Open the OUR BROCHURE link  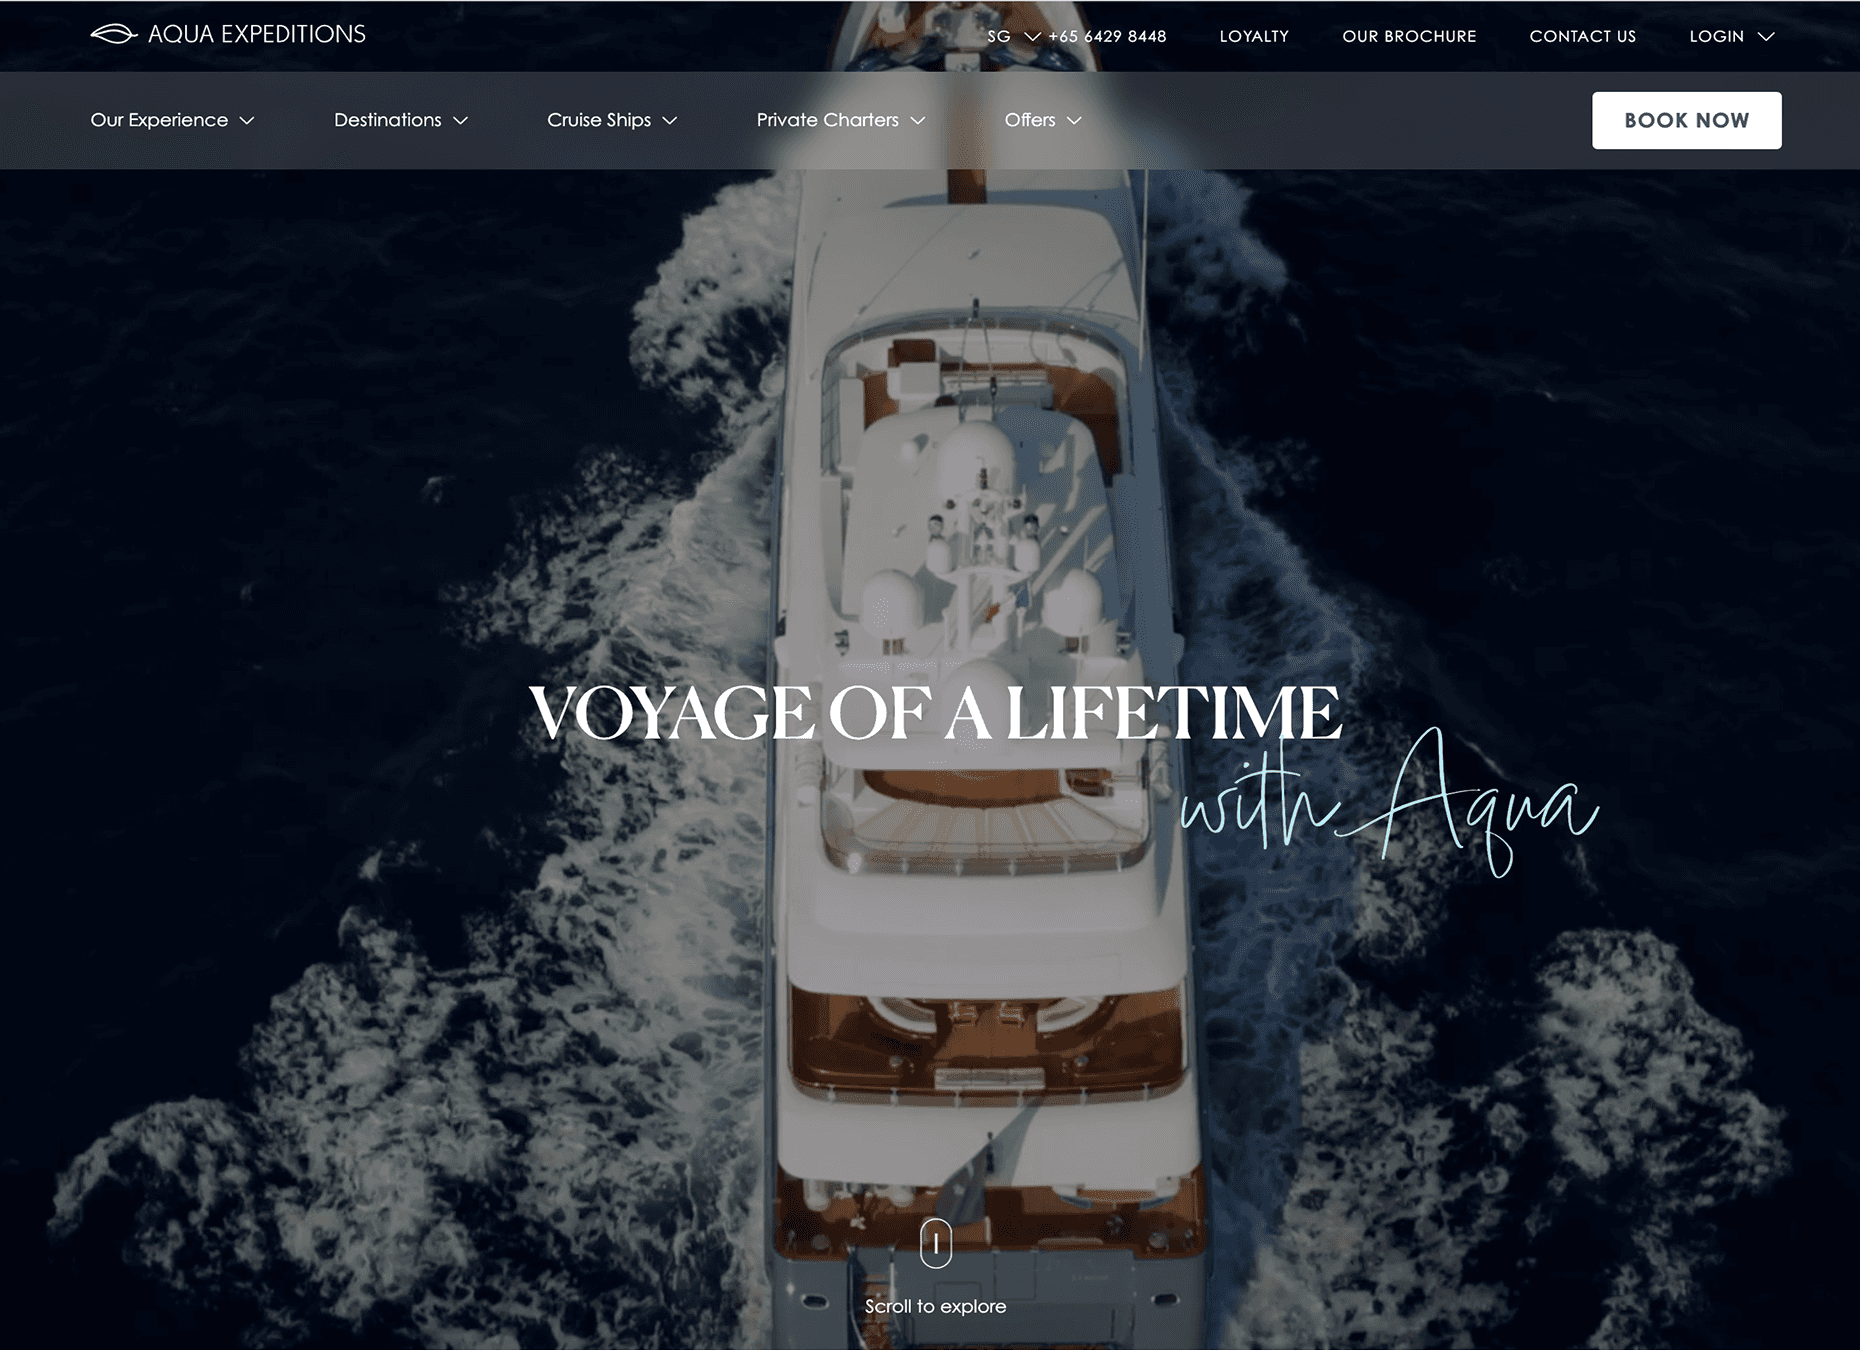click(1409, 36)
